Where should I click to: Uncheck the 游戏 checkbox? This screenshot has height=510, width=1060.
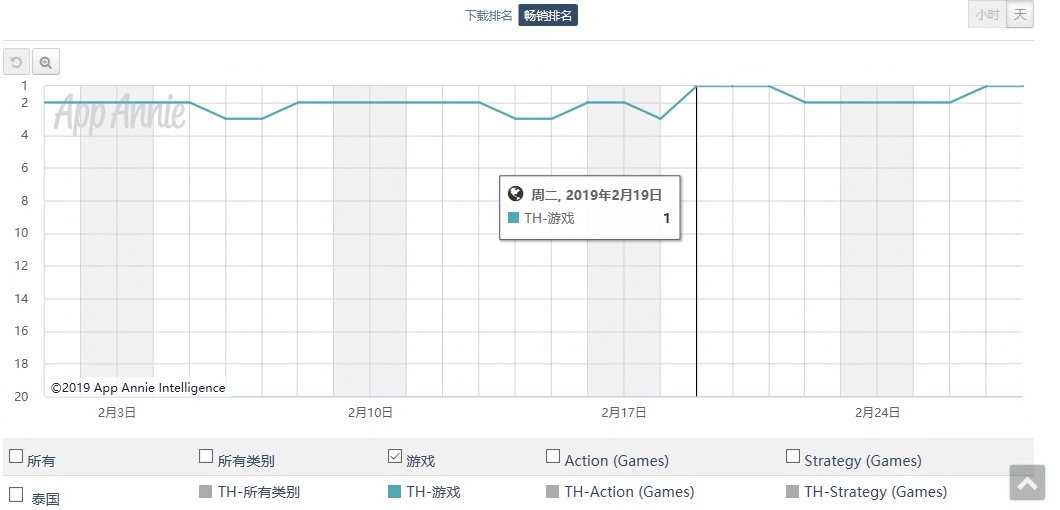click(x=394, y=457)
